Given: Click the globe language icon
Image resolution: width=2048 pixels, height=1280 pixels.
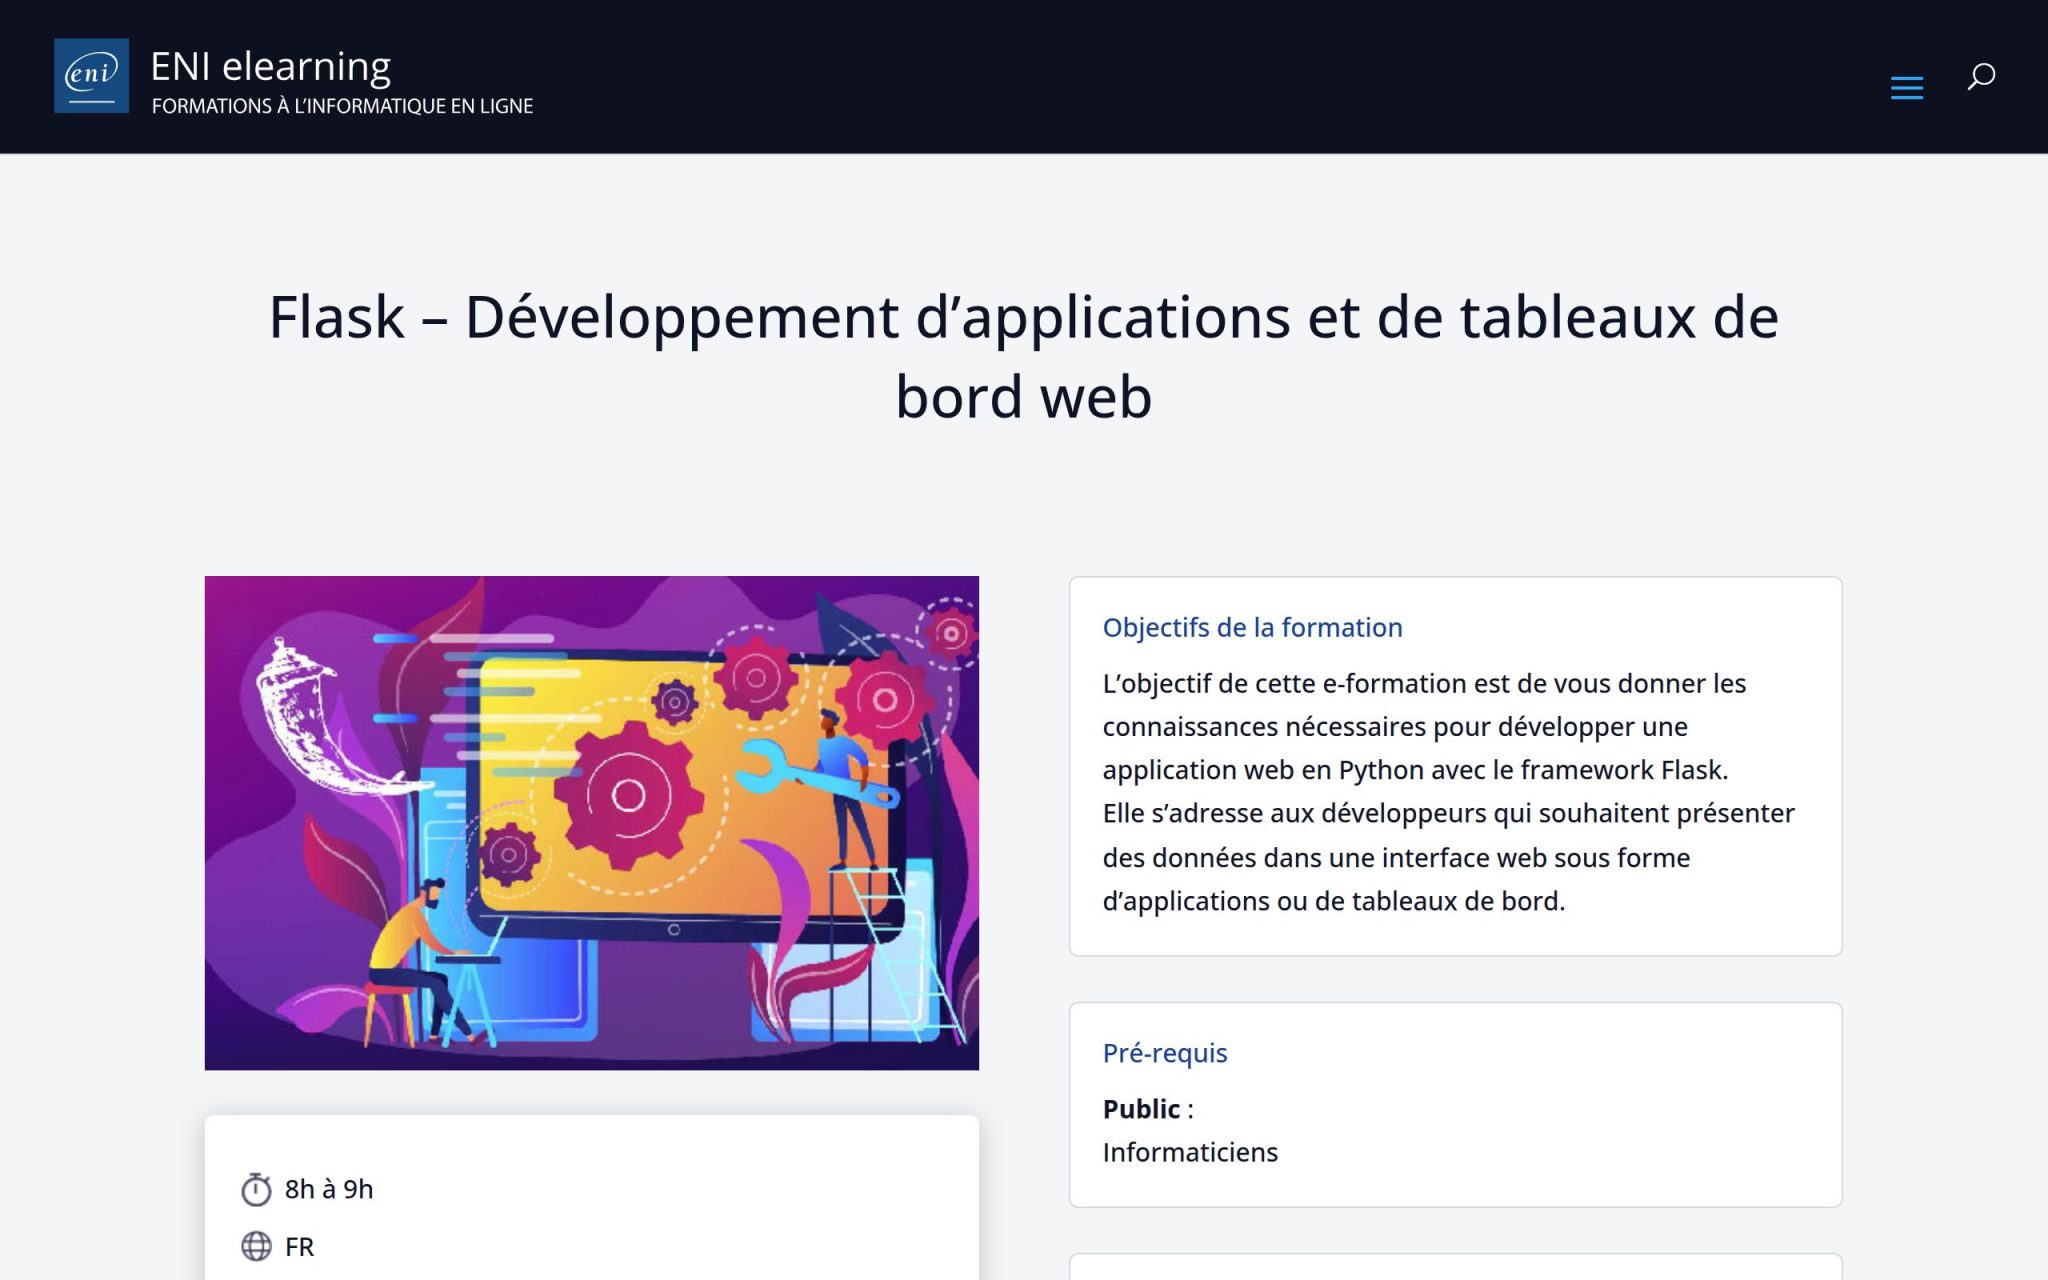Looking at the screenshot, I should [x=256, y=1246].
